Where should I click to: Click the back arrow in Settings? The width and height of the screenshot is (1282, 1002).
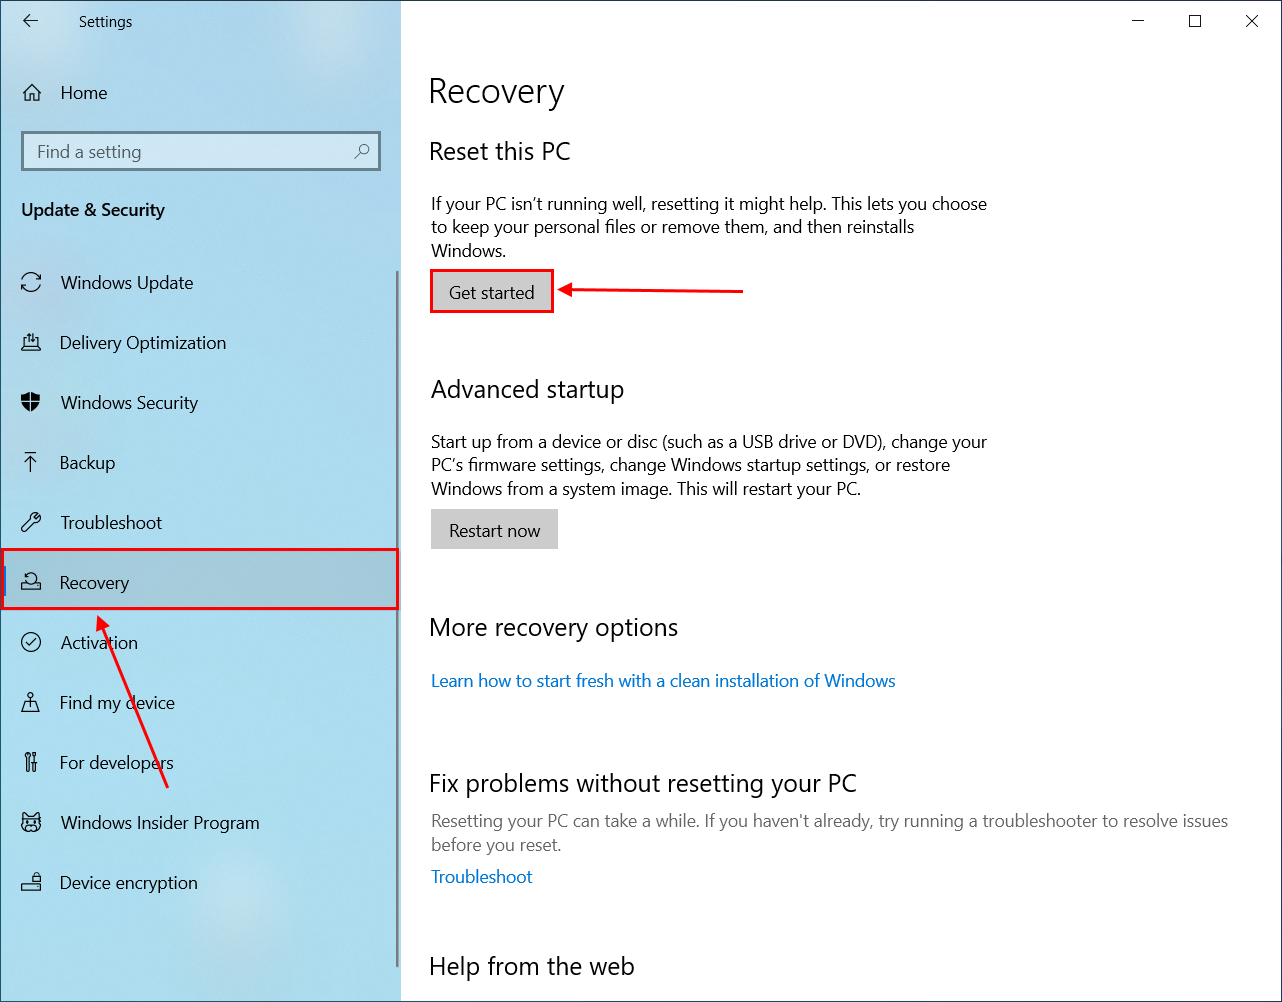tap(31, 21)
